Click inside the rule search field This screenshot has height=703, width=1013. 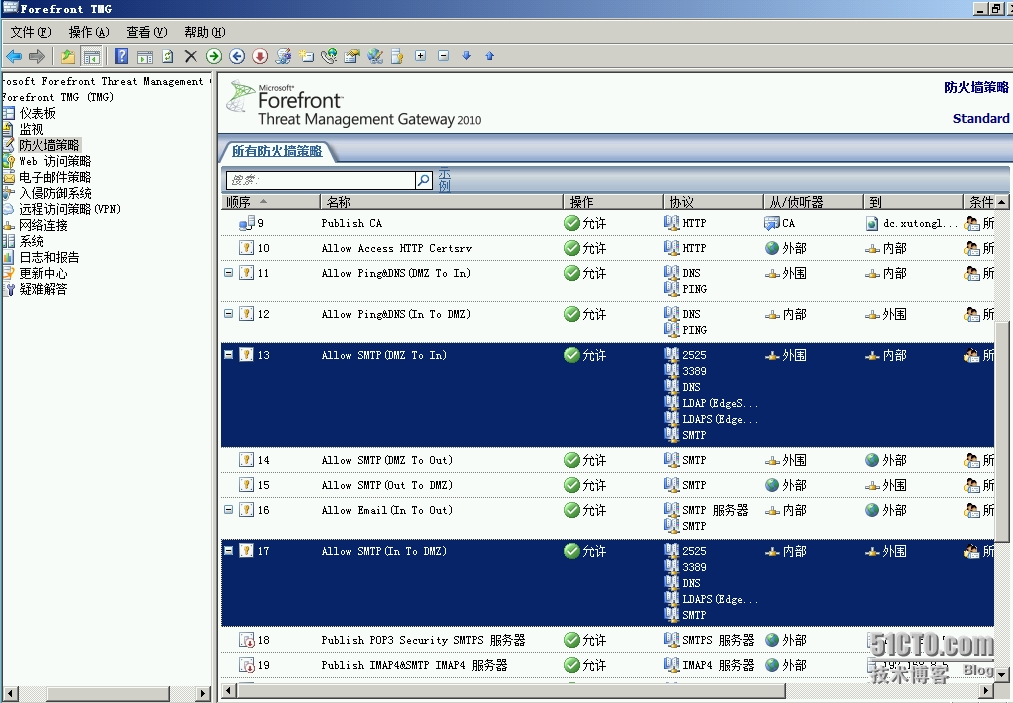[x=320, y=180]
